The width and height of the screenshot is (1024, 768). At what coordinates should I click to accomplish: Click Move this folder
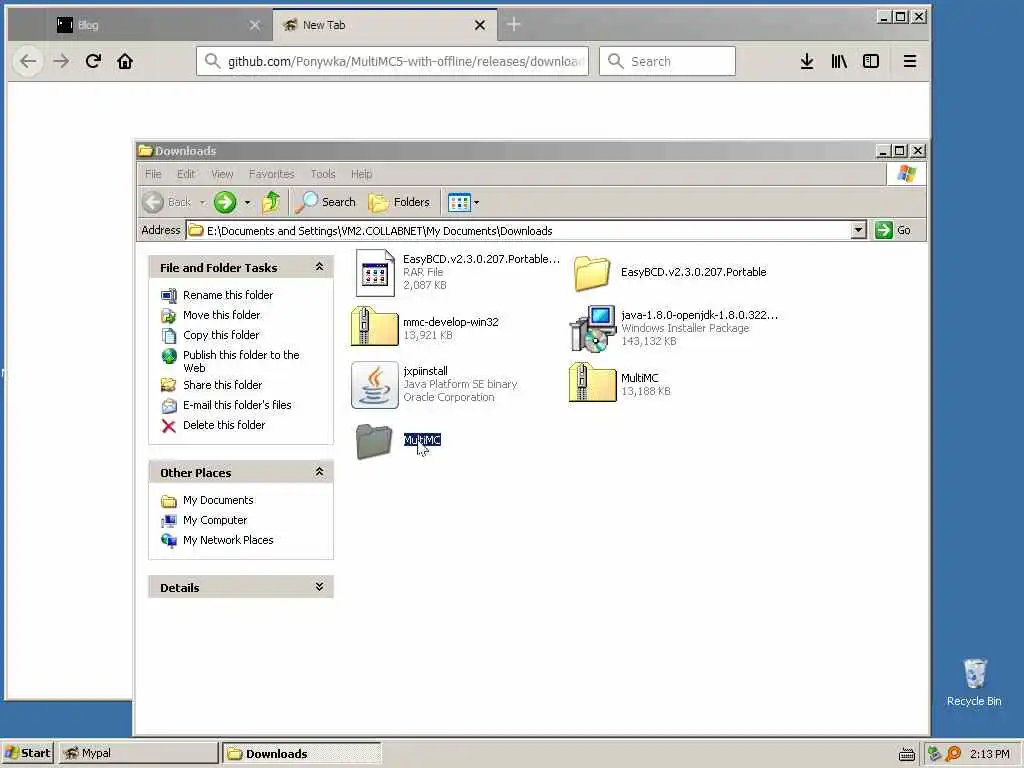tap(221, 315)
